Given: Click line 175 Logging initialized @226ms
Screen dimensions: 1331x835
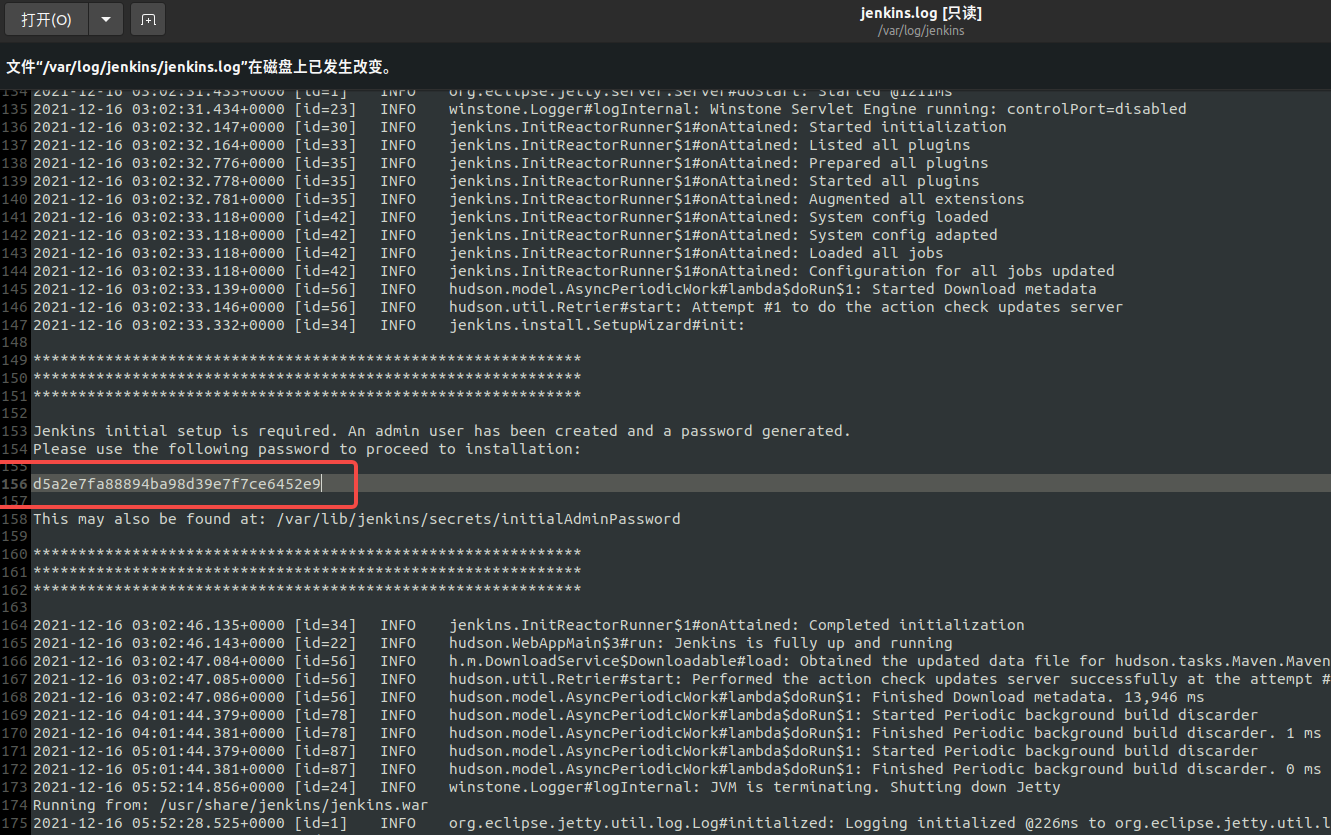Looking at the screenshot, I should click(682, 823).
